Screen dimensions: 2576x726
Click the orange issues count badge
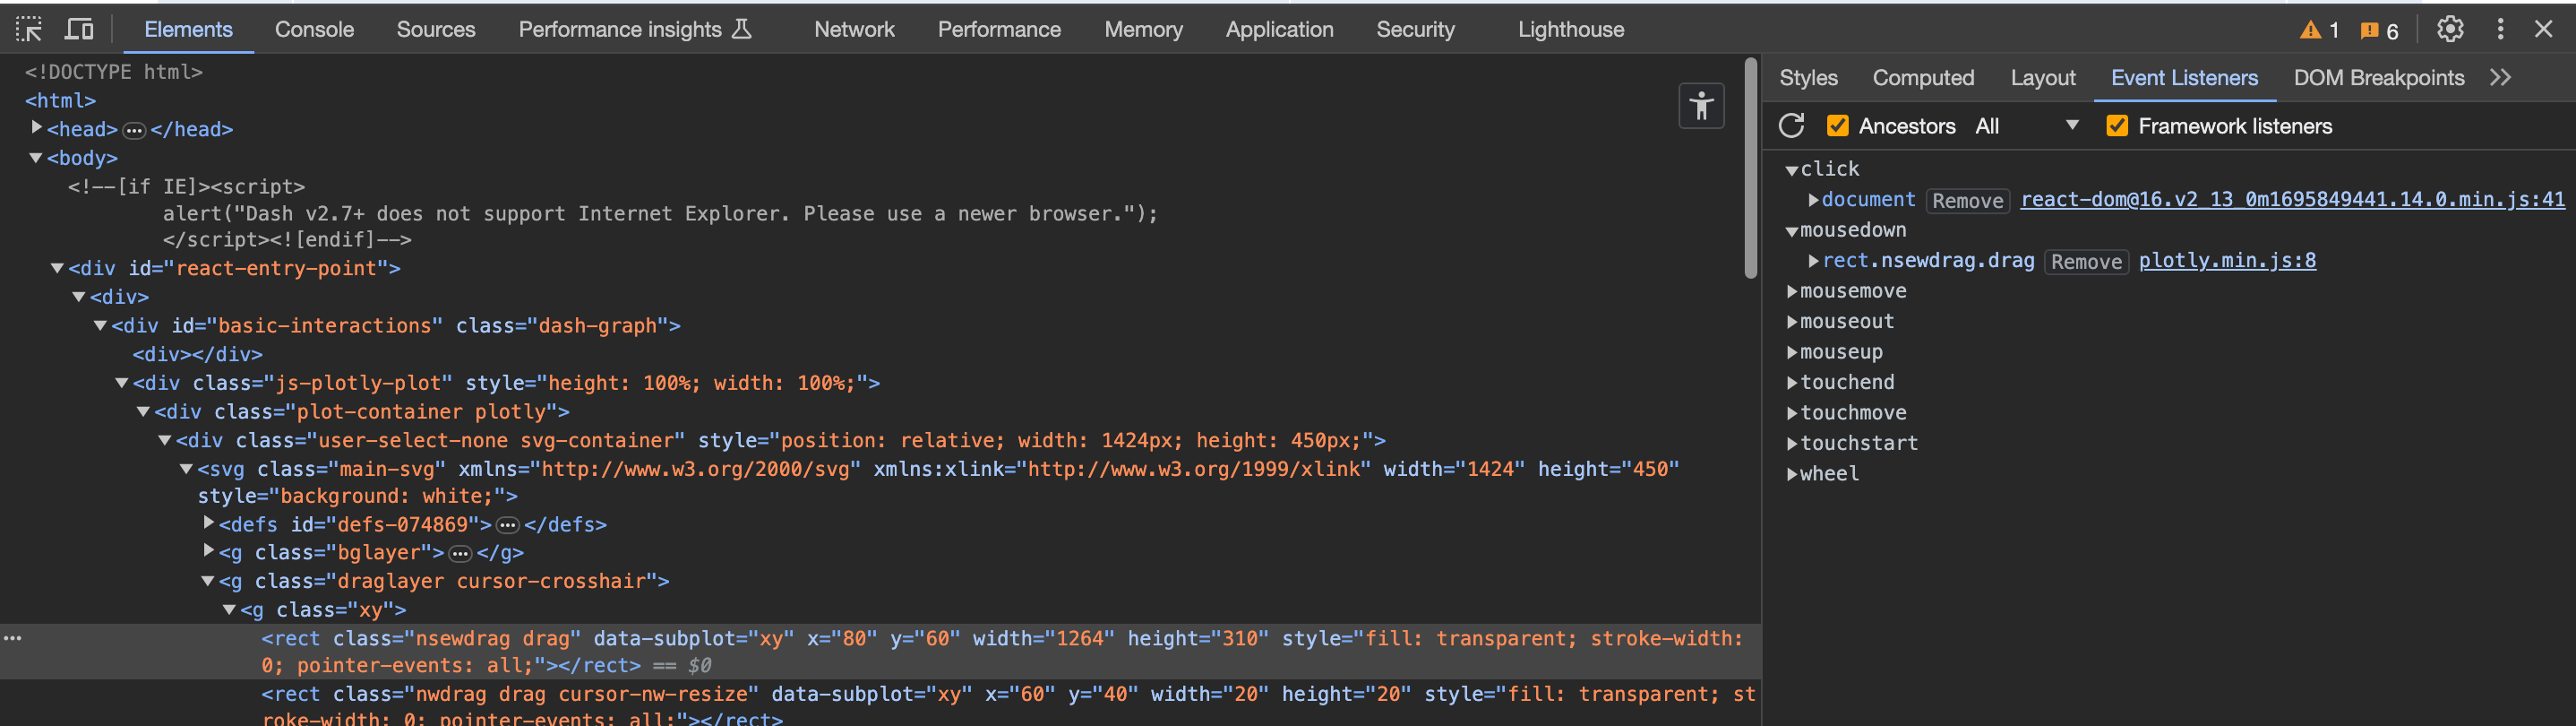tap(2379, 30)
